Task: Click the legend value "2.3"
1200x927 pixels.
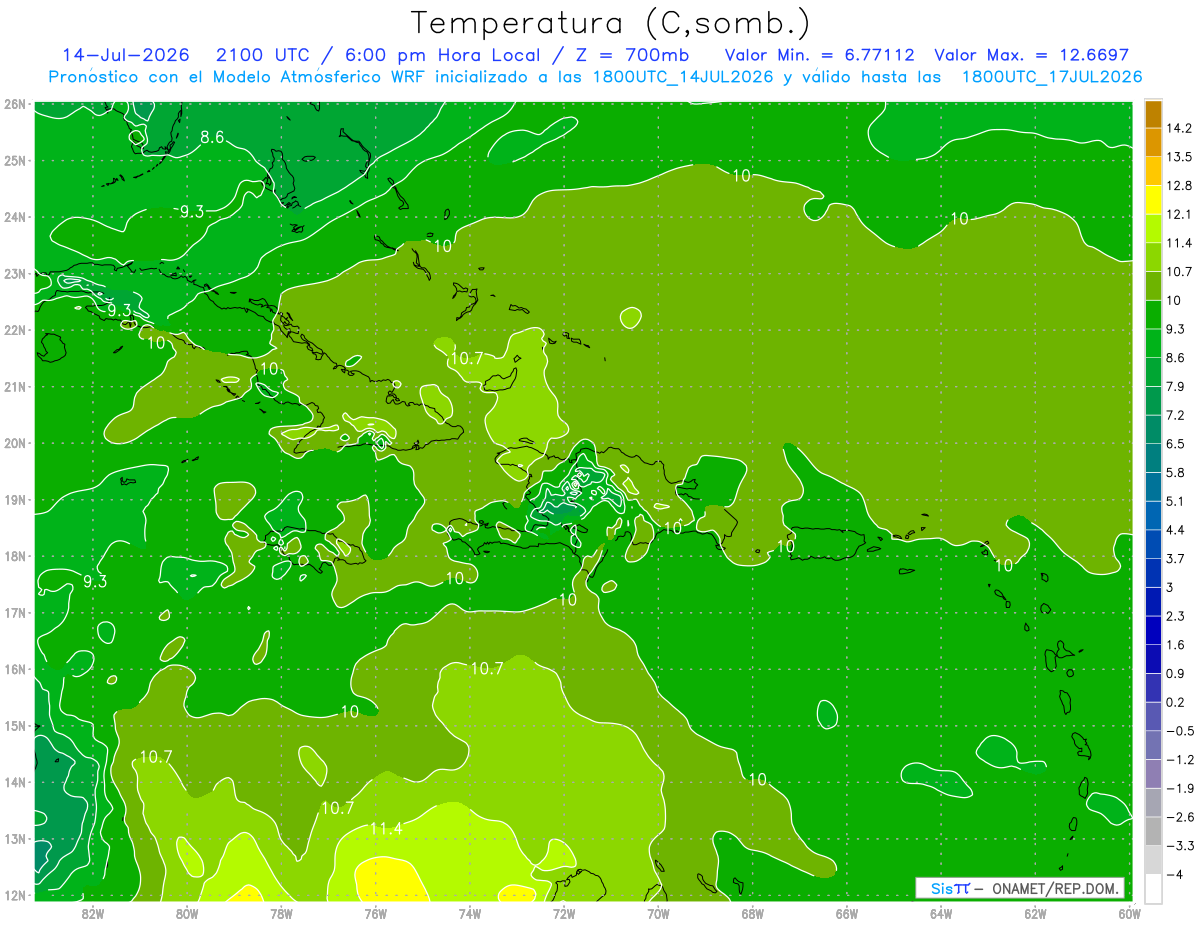Action: coord(1176,616)
